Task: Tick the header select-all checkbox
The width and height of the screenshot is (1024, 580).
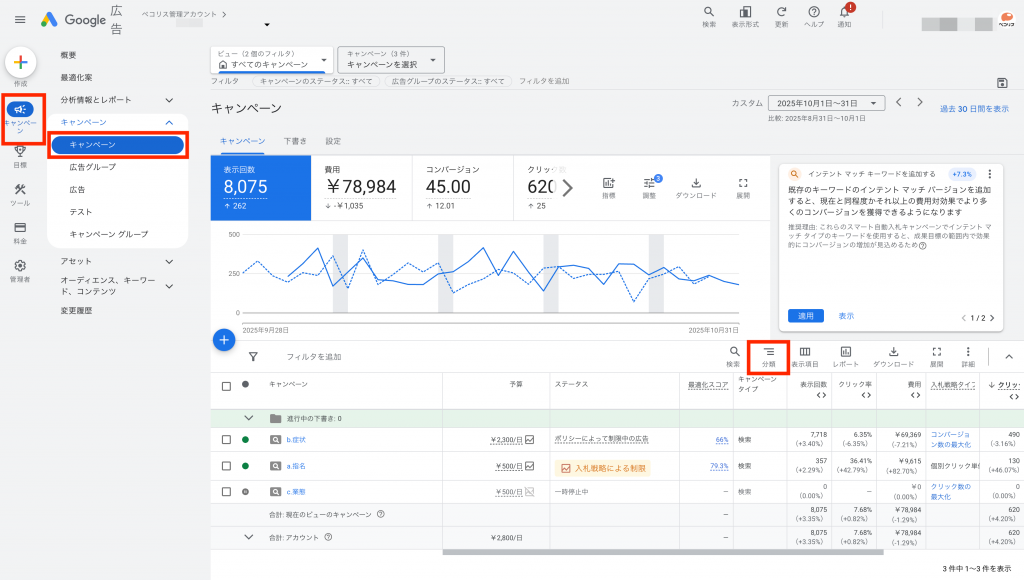Action: pyautogui.click(x=227, y=384)
